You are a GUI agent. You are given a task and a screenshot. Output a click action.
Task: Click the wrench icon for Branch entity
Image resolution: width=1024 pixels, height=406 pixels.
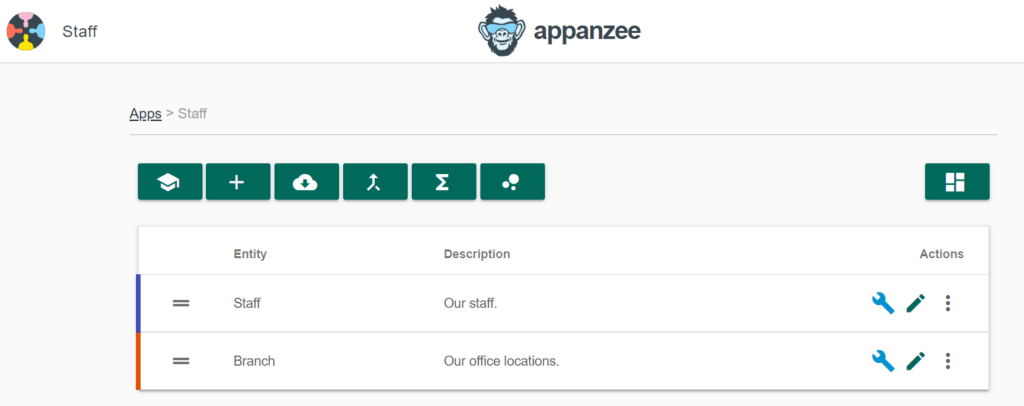coord(883,360)
